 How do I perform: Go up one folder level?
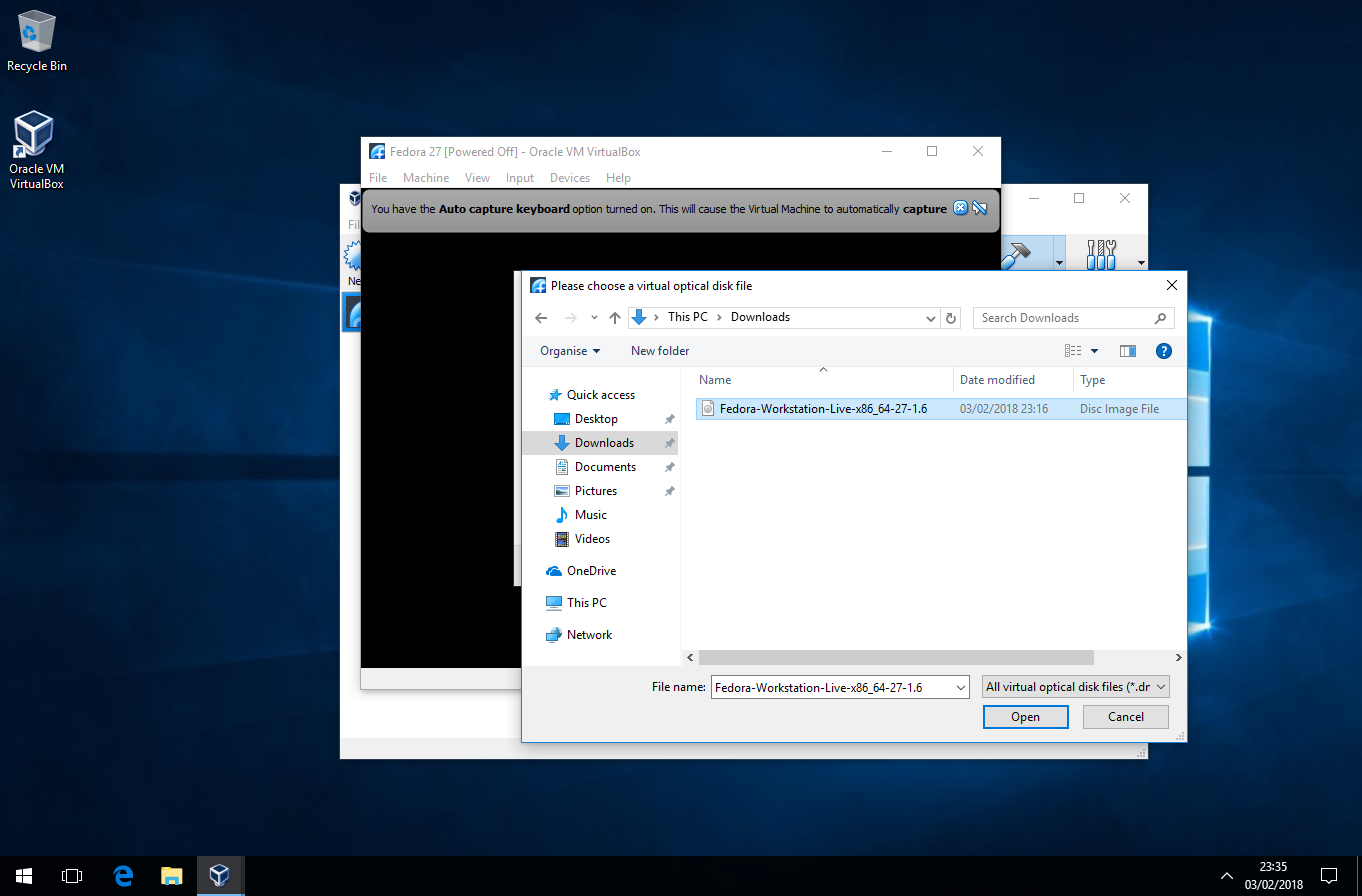click(615, 318)
